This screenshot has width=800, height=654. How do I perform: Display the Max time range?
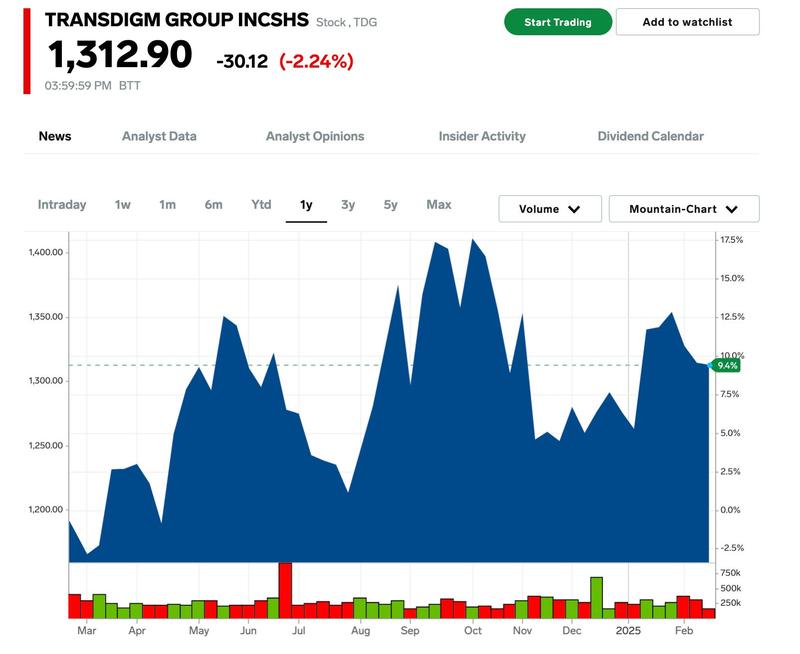tap(439, 205)
